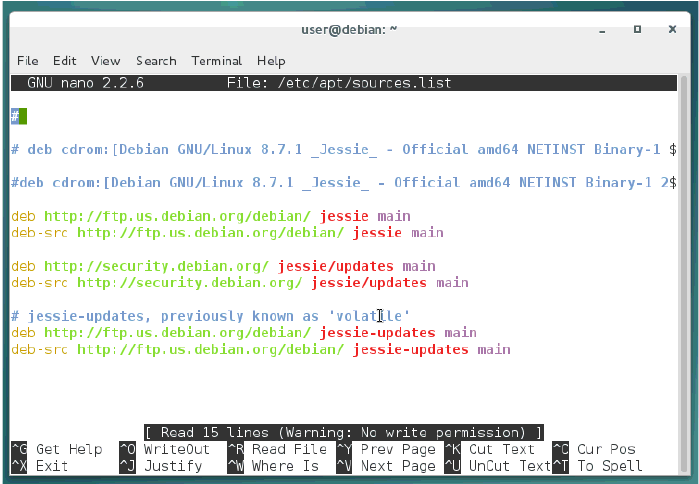The image size is (699, 484).
Task: Click the deb-src ftp.us.debian.org jessie-updates main line
Action: [261, 349]
